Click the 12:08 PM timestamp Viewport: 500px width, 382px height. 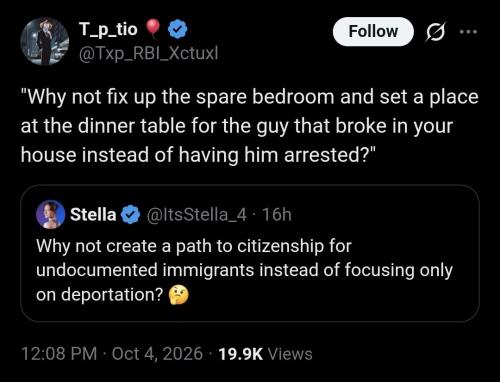[59, 353]
